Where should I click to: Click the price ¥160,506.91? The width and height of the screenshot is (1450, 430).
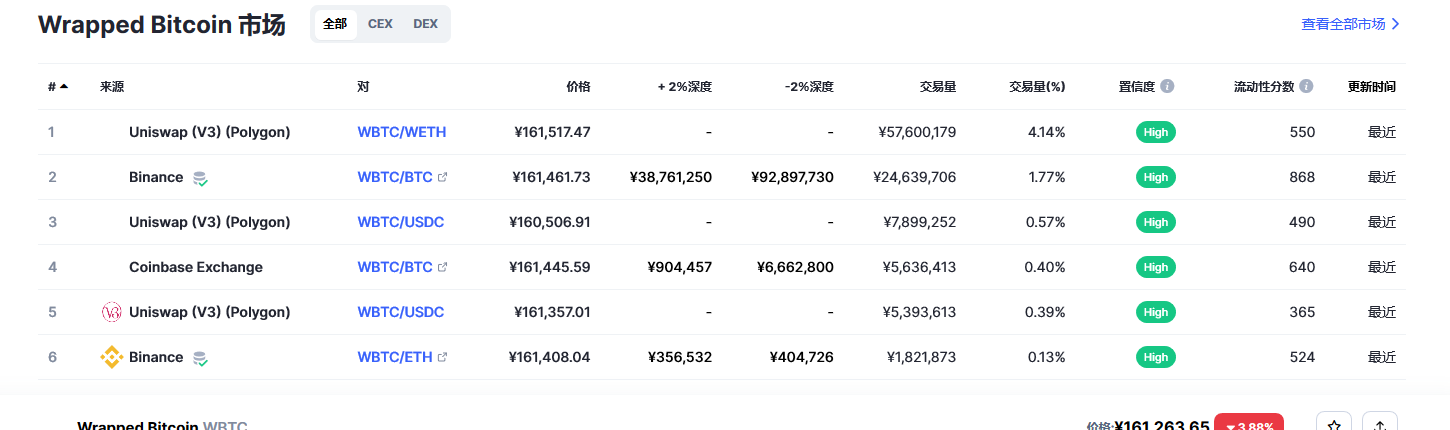point(550,222)
